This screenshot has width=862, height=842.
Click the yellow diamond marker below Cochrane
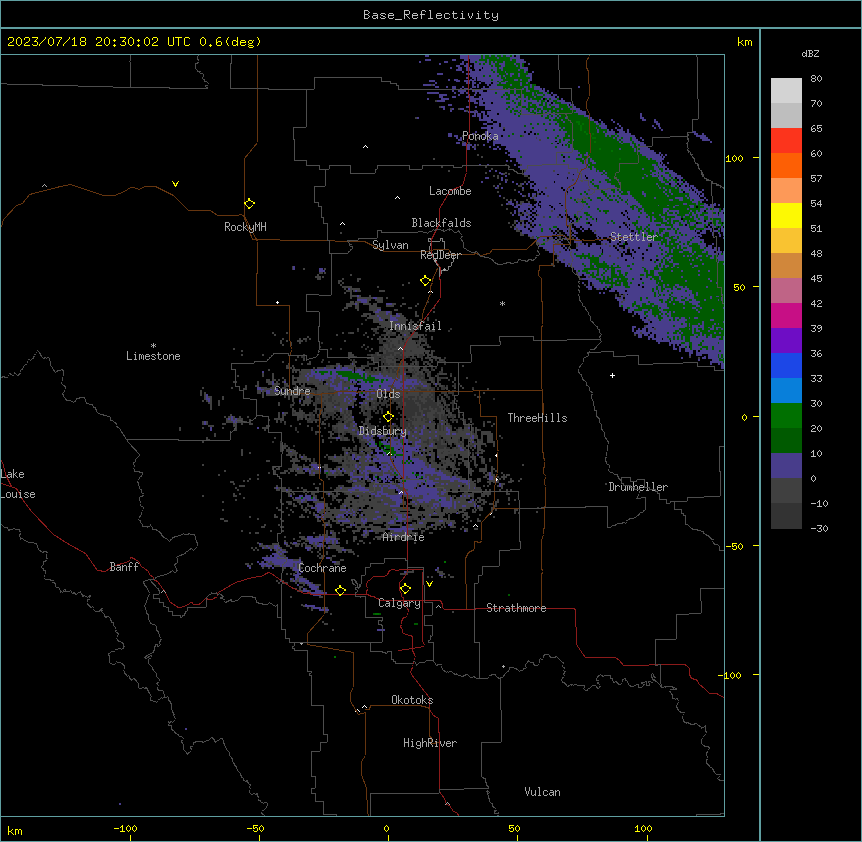[340, 590]
